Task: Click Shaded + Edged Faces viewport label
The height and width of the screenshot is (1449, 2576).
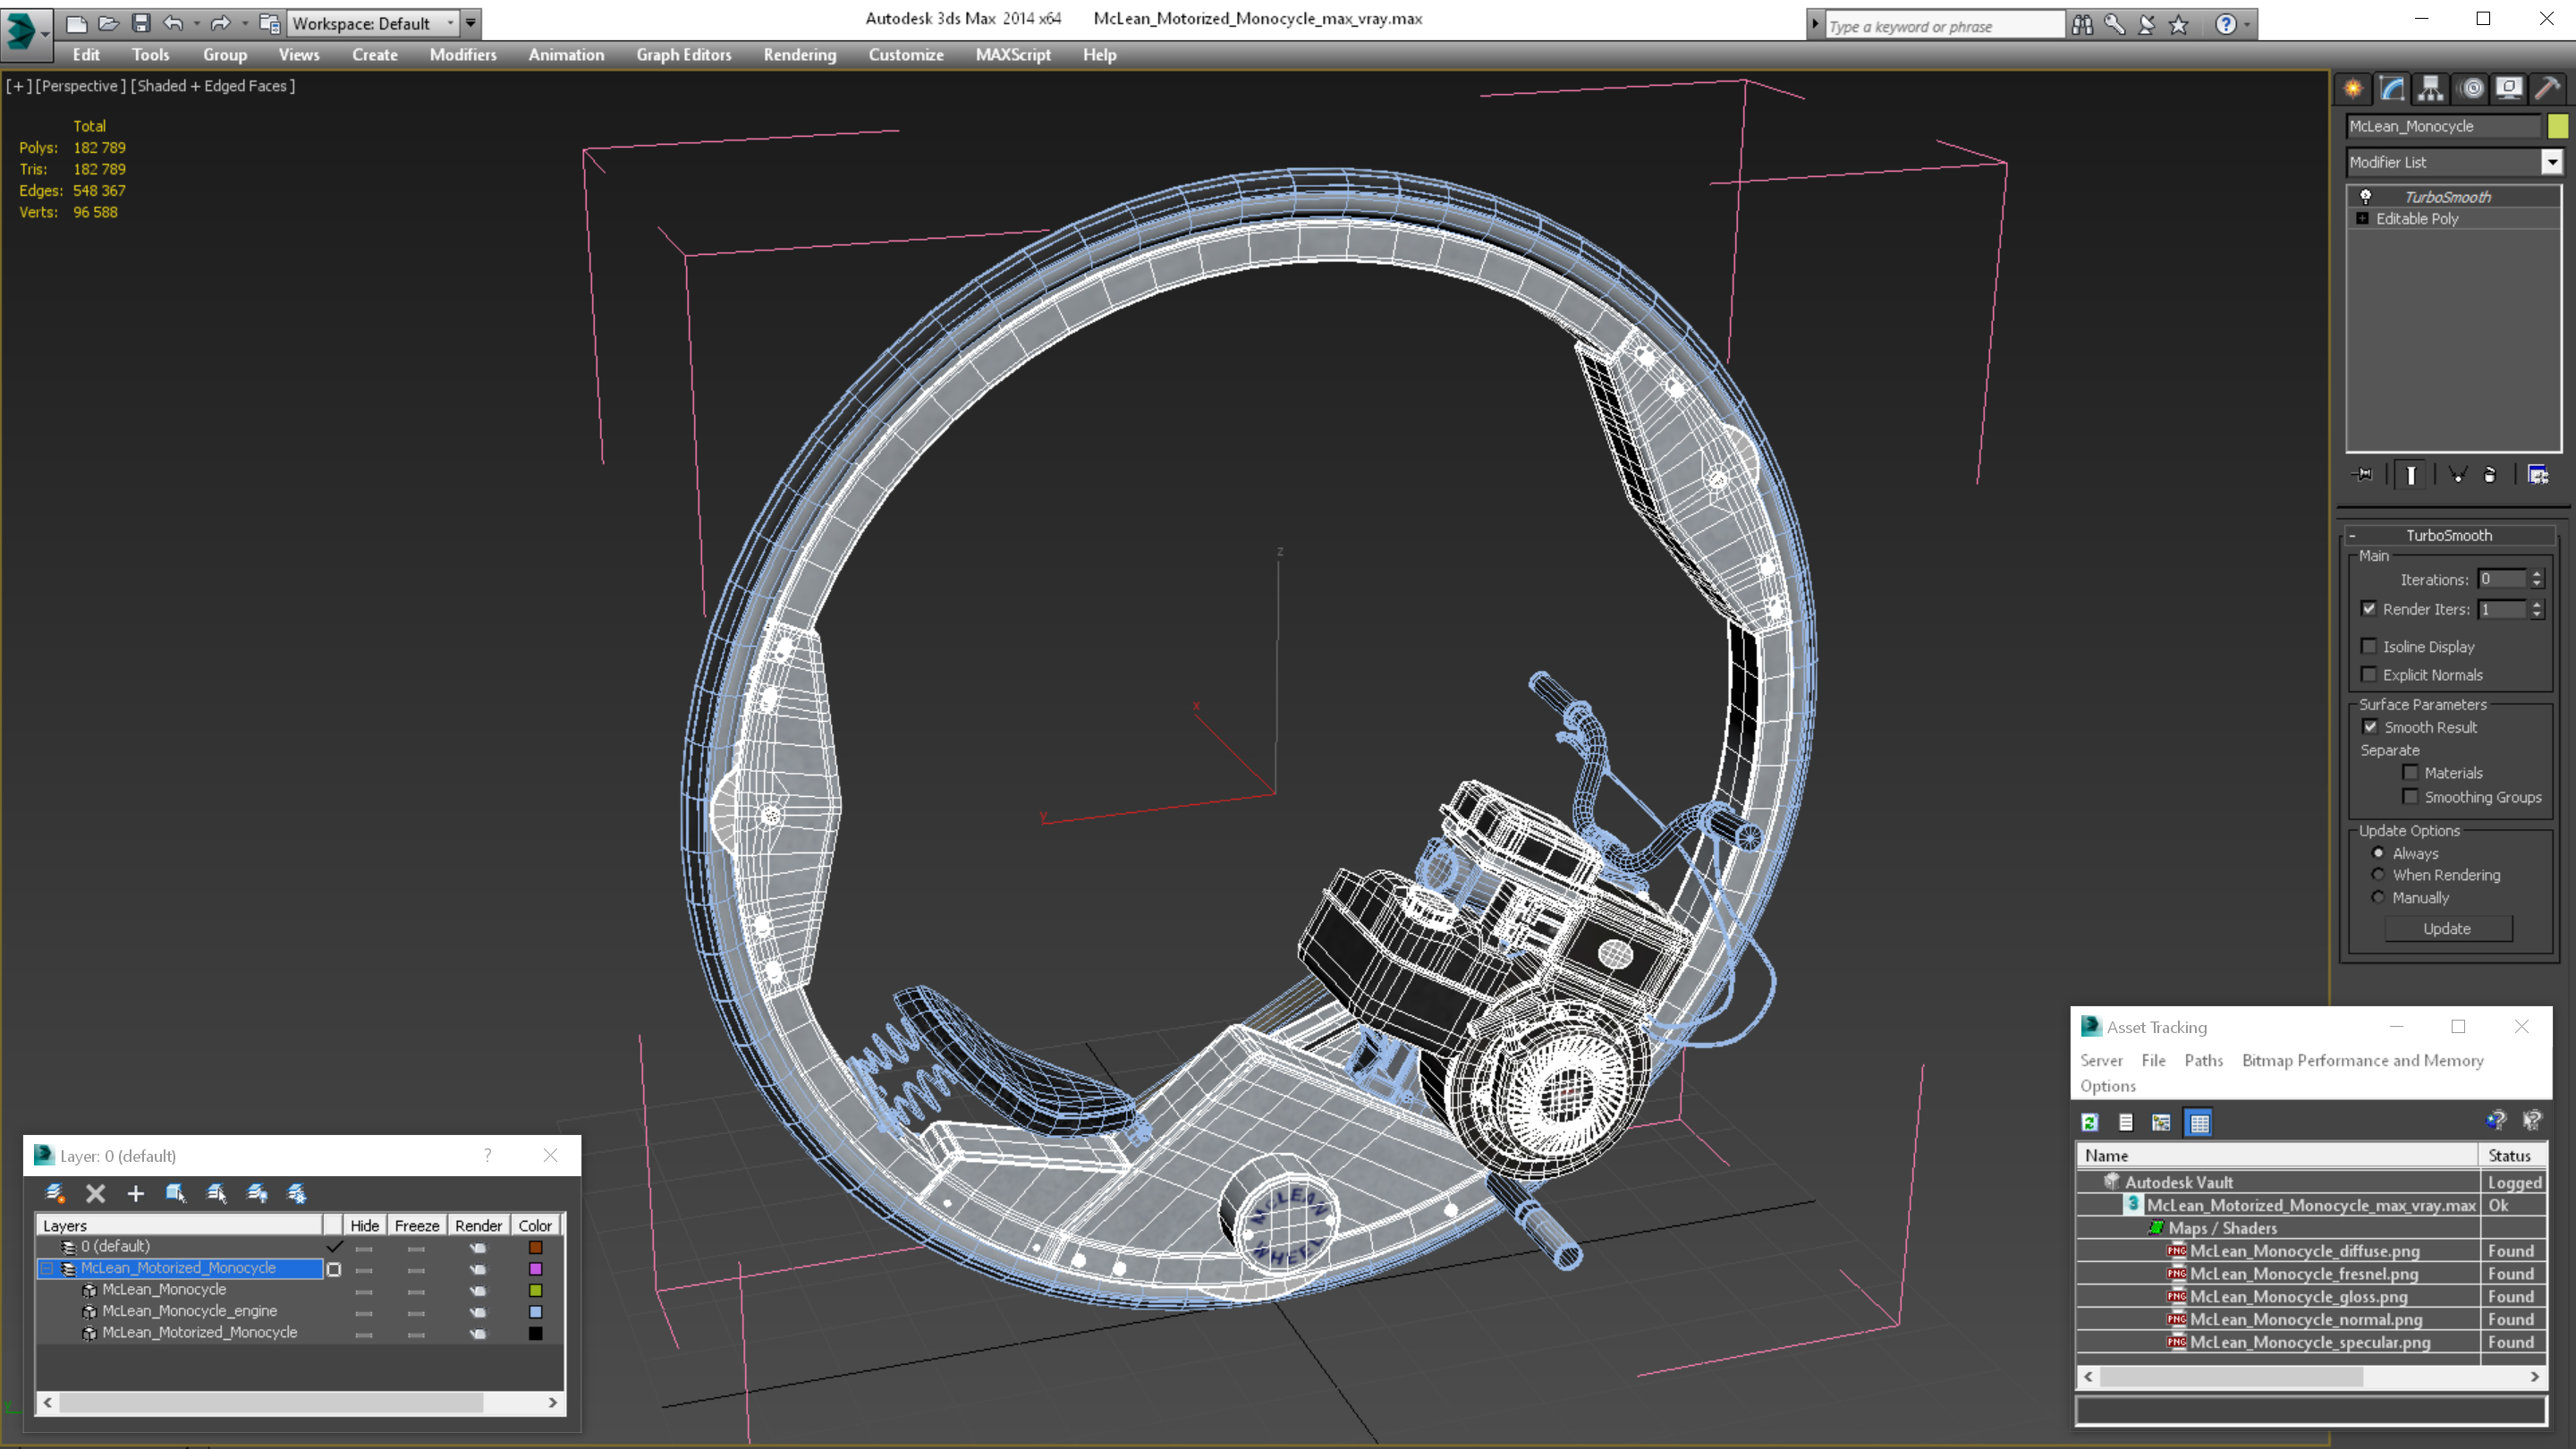Action: (x=213, y=86)
